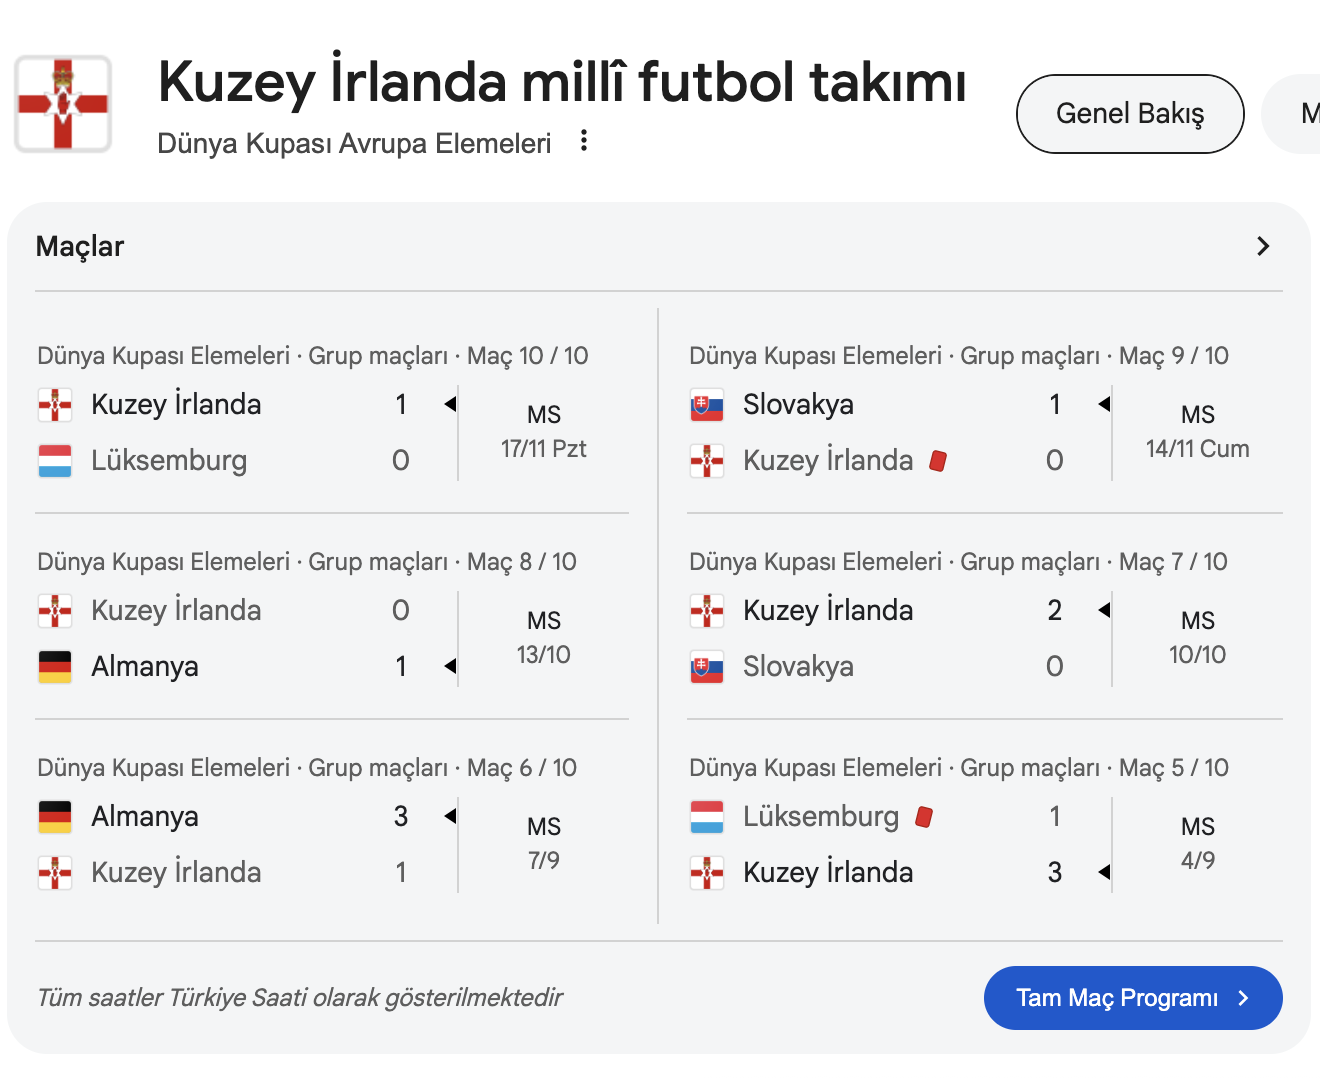1320x1078 pixels.
Task: Click red card icon in Slovakya match 9
Action: pyautogui.click(x=938, y=461)
